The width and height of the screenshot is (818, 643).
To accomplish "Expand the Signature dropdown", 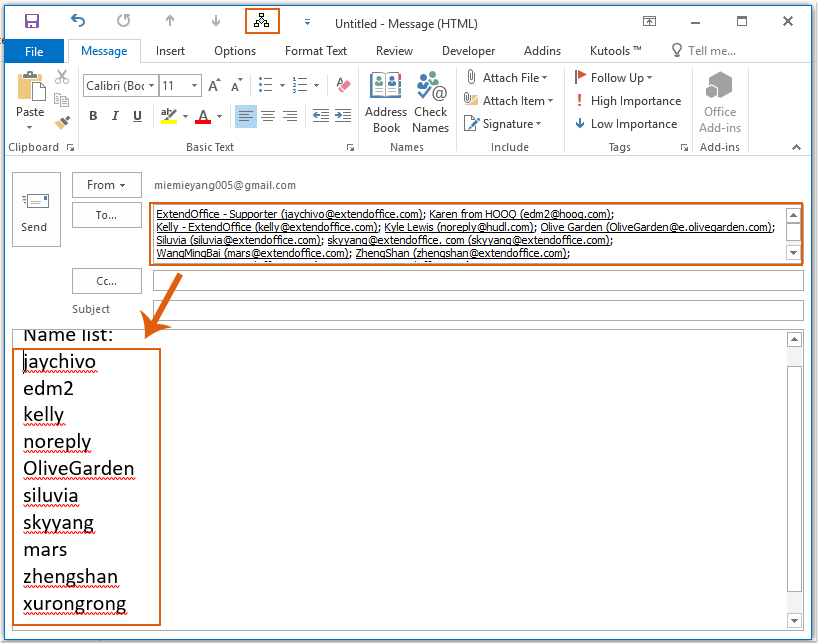I will tap(510, 124).
